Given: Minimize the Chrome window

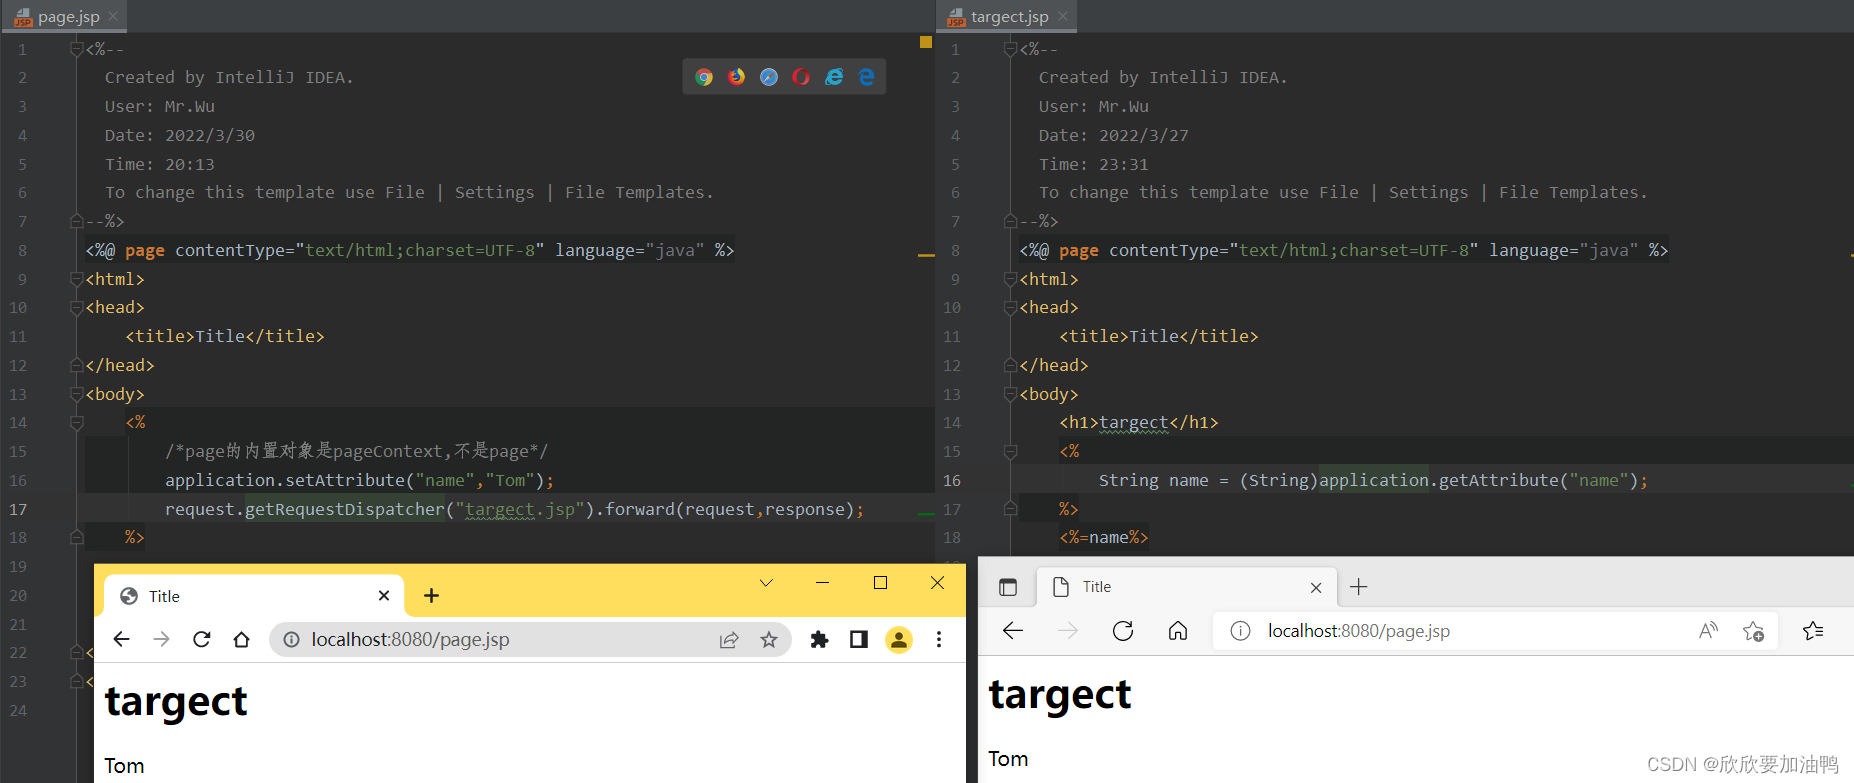Looking at the screenshot, I should pyautogui.click(x=822, y=583).
